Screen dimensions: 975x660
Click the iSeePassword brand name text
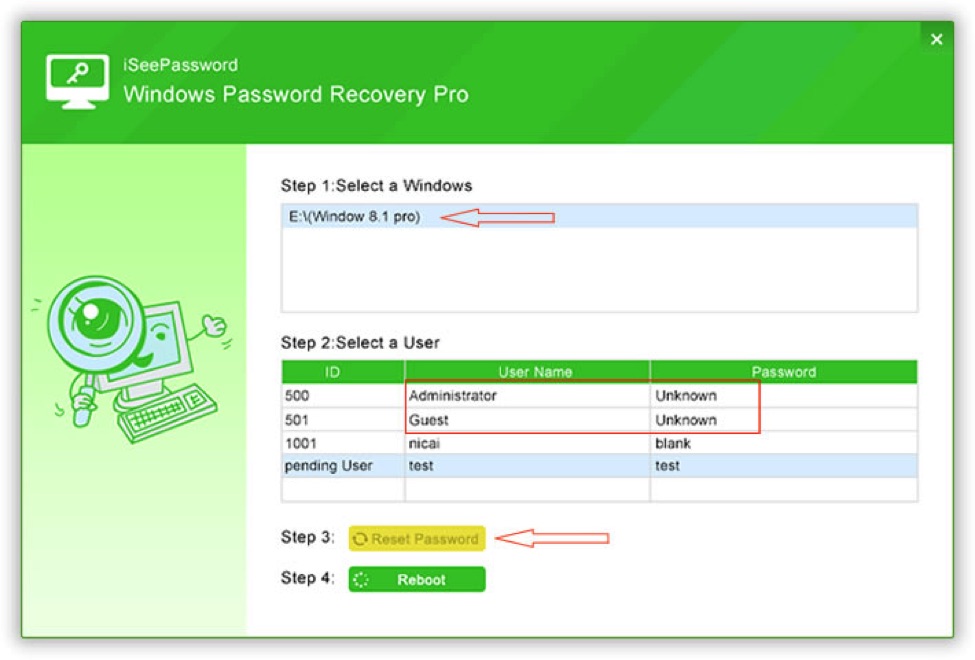[x=180, y=65]
